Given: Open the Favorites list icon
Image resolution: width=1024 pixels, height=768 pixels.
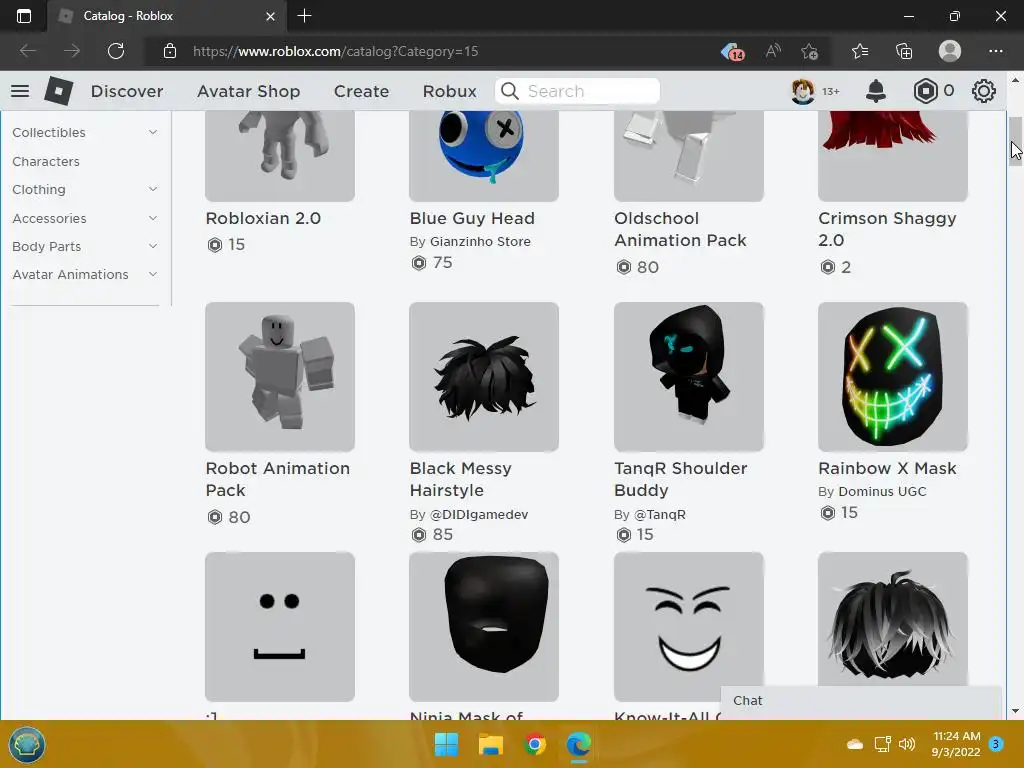Looking at the screenshot, I should click(x=860, y=51).
